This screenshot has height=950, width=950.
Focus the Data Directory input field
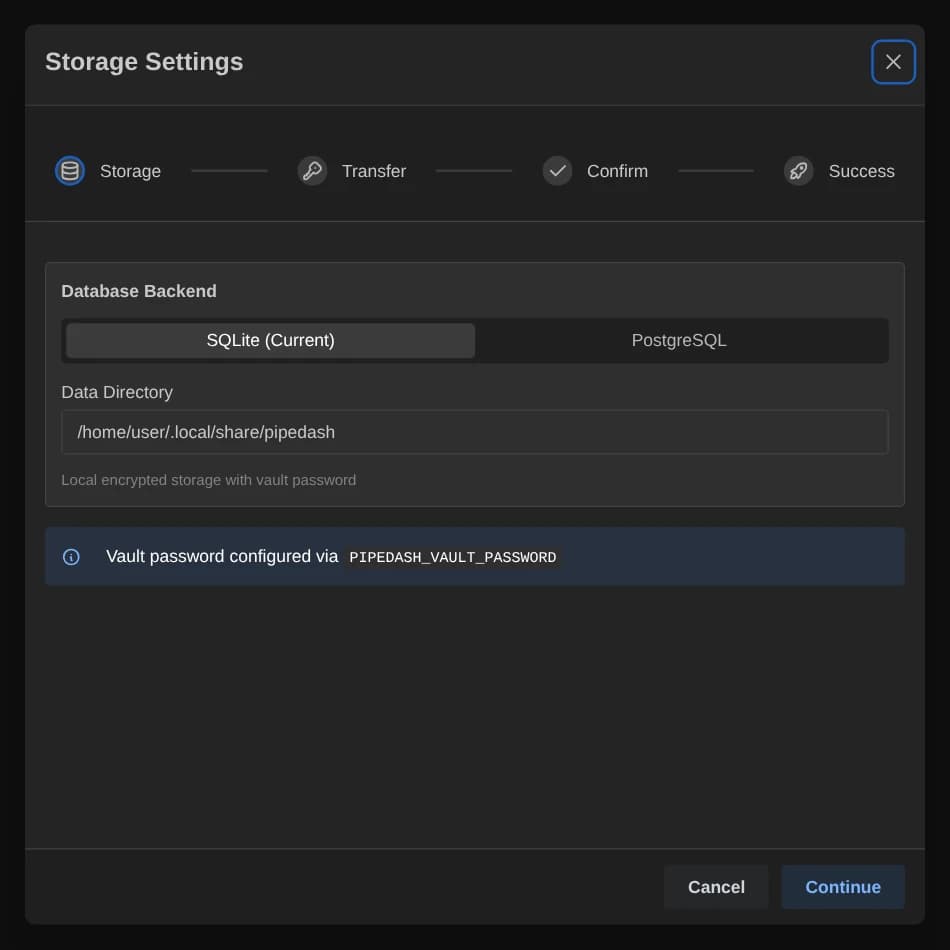click(x=475, y=432)
